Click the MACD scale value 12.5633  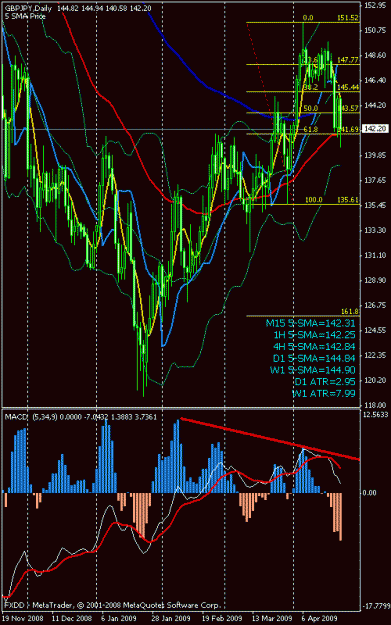click(375, 415)
